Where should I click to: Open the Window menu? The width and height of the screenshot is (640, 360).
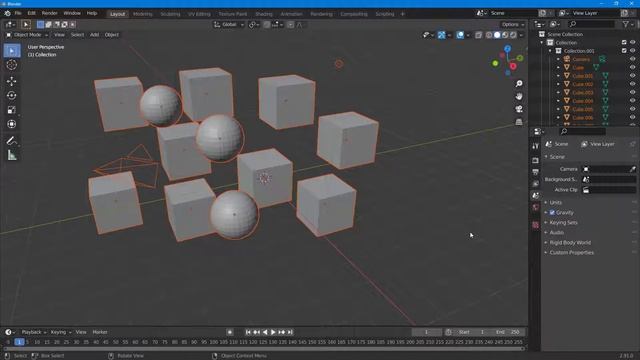[x=72, y=13]
